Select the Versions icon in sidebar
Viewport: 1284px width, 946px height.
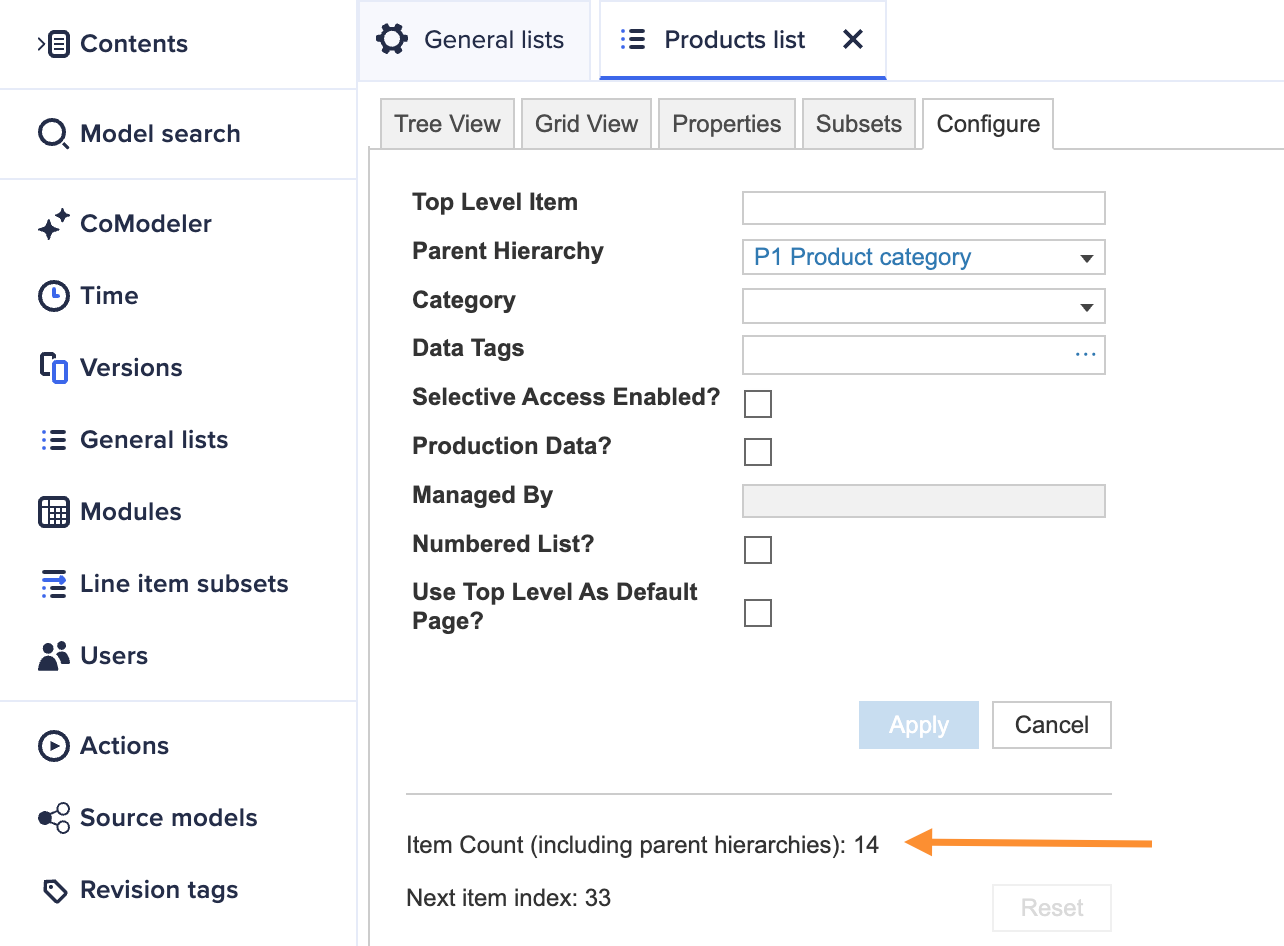pyautogui.click(x=53, y=368)
